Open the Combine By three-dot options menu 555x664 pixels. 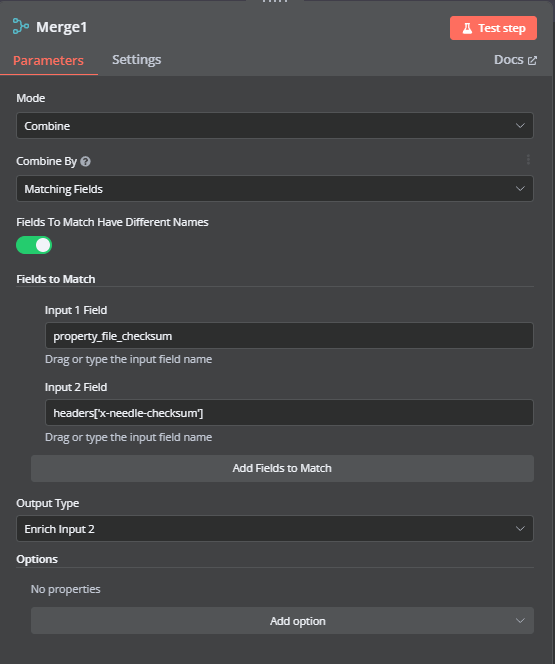coord(528,160)
